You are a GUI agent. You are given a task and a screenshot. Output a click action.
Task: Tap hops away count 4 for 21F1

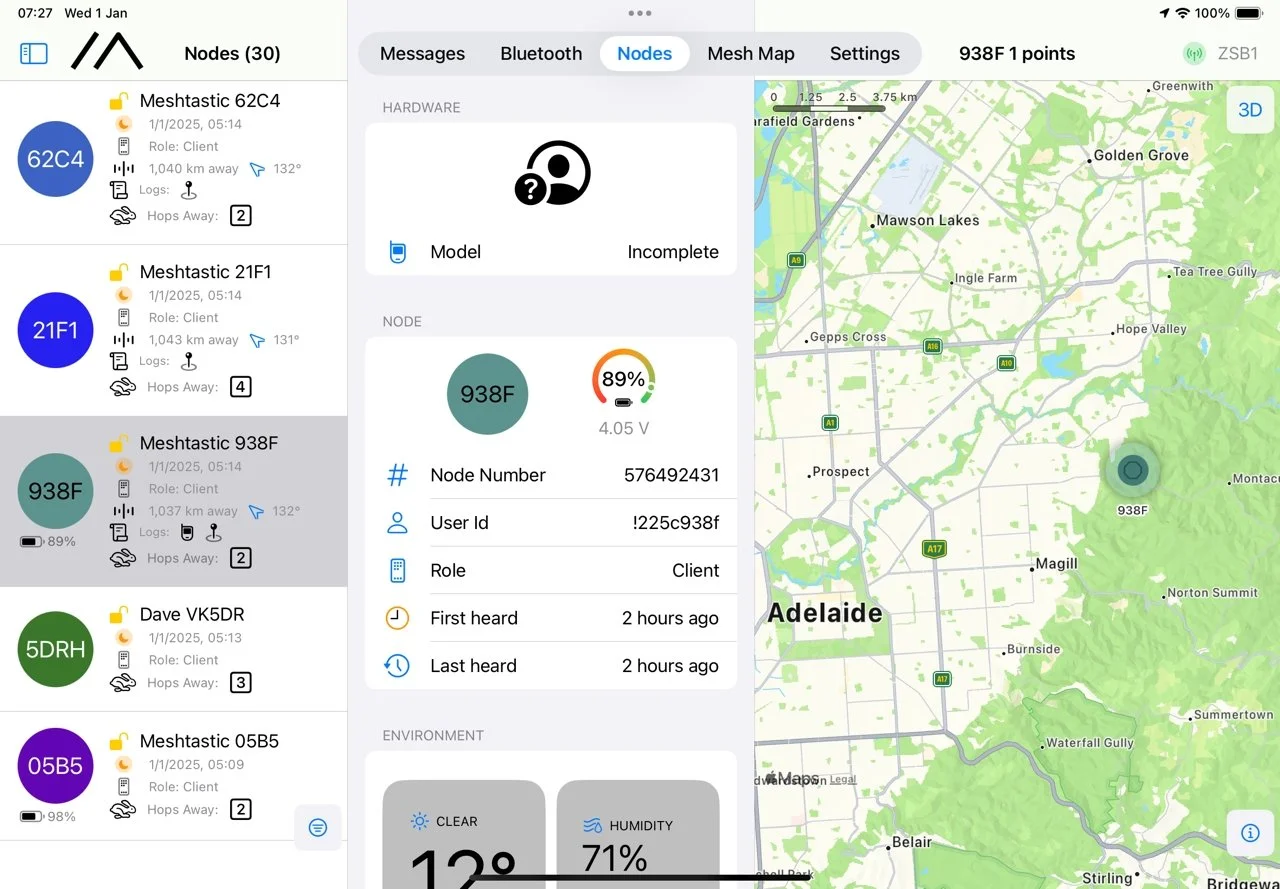coord(240,387)
